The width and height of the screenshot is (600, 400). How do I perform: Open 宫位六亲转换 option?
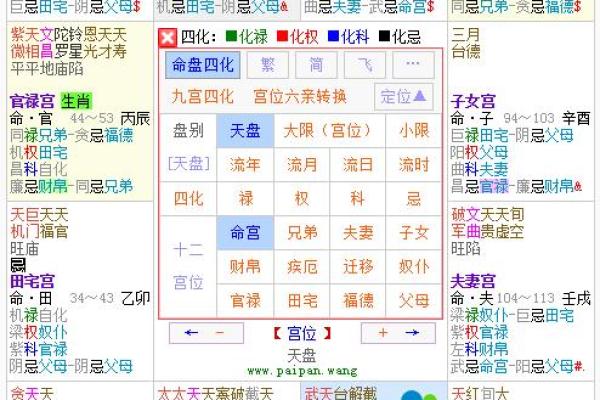[x=301, y=97]
